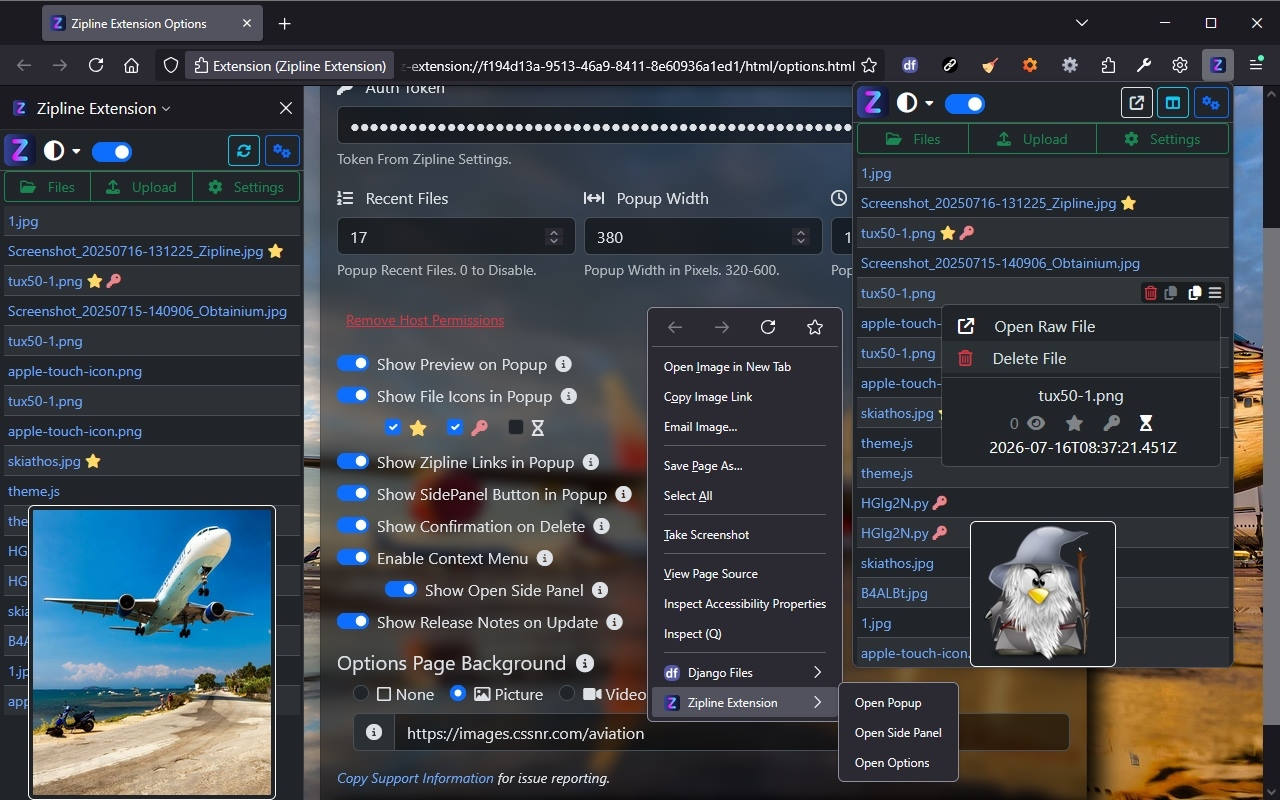Viewport: 1280px width, 800px height.
Task: Click info icon next to Enable Context Menu
Action: 545,558
